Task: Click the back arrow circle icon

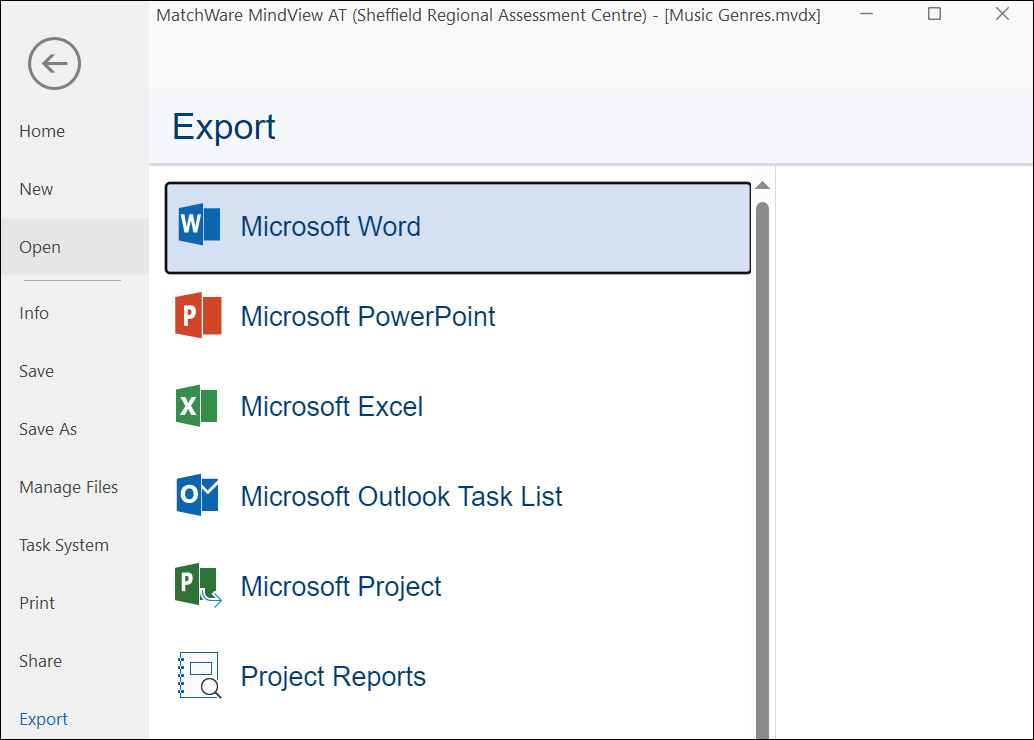Action: 54,64
